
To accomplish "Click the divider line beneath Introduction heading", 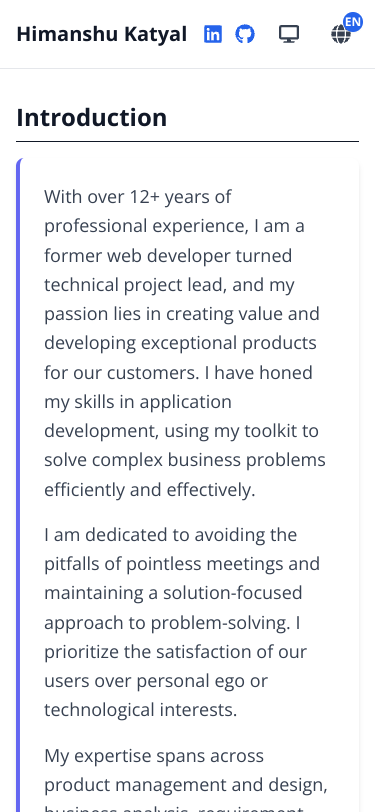I will pos(188,141).
